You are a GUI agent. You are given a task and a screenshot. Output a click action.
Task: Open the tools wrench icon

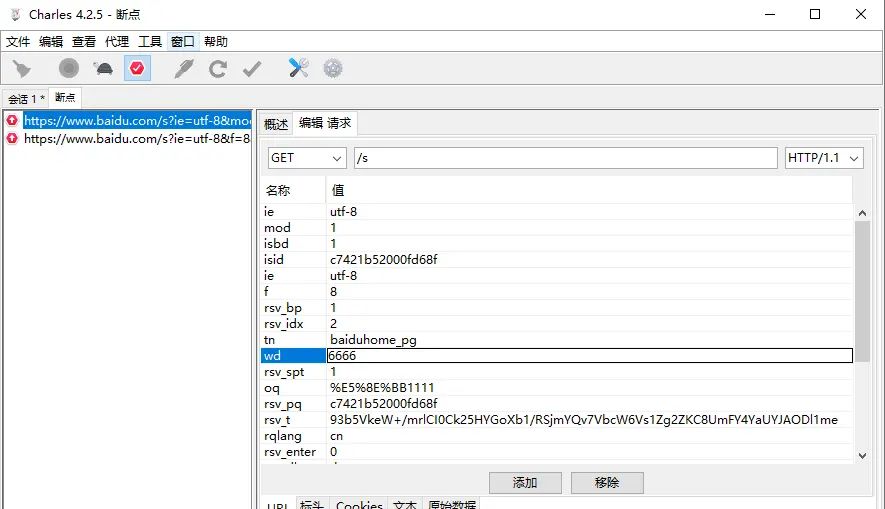(x=298, y=68)
